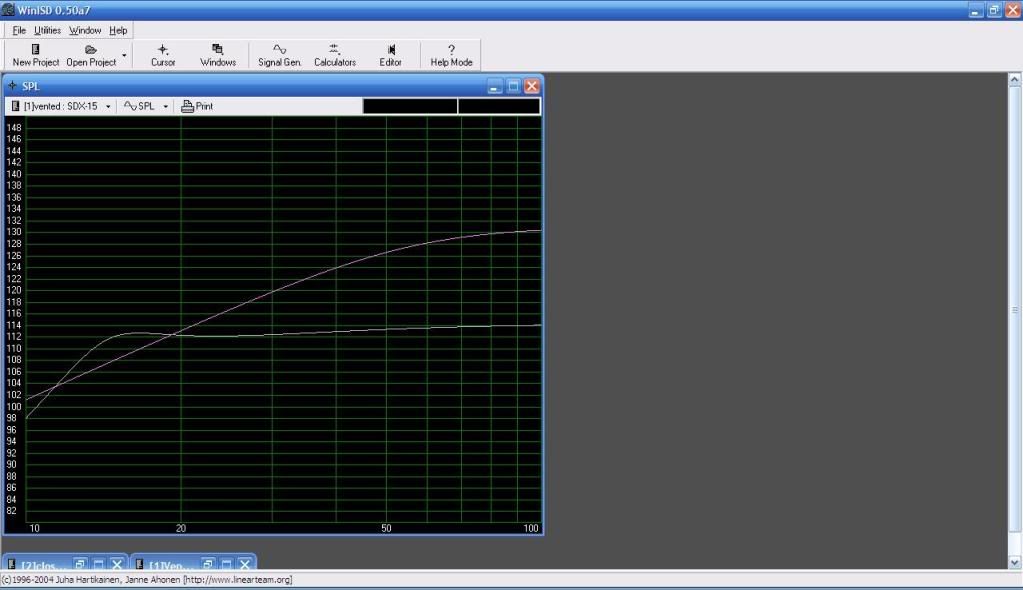Click the Print button in SPL window
This screenshot has width=1023, height=590.
coord(197,106)
